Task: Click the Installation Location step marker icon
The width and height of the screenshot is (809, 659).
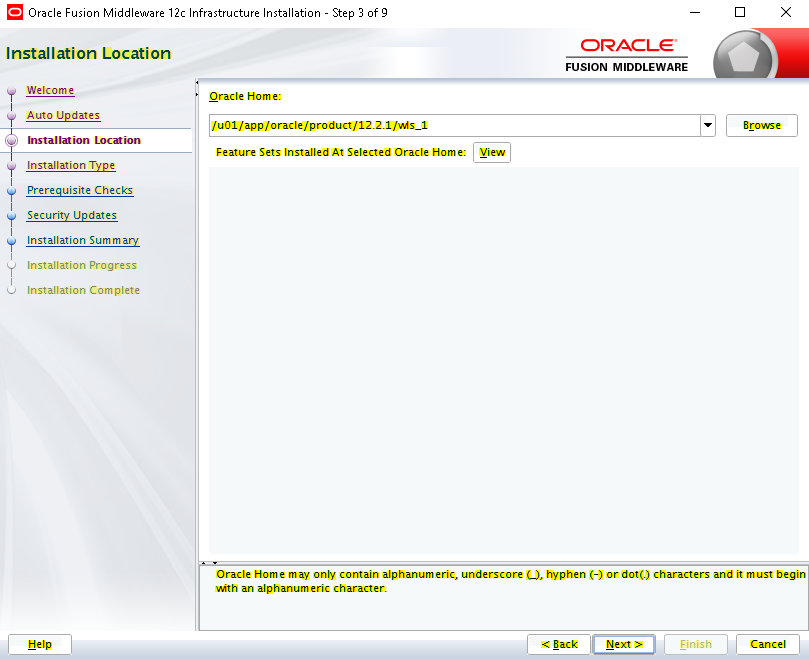Action: pyautogui.click(x=11, y=140)
